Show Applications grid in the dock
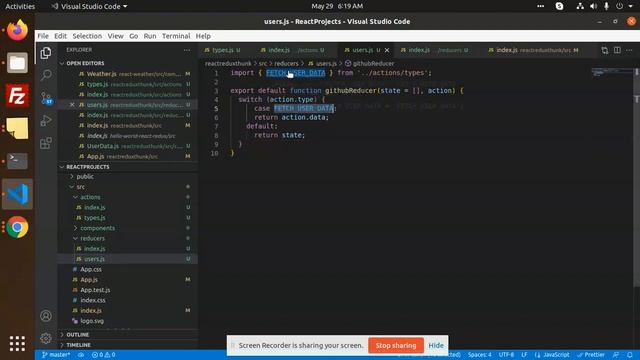The height and width of the screenshot is (360, 640). point(17,343)
